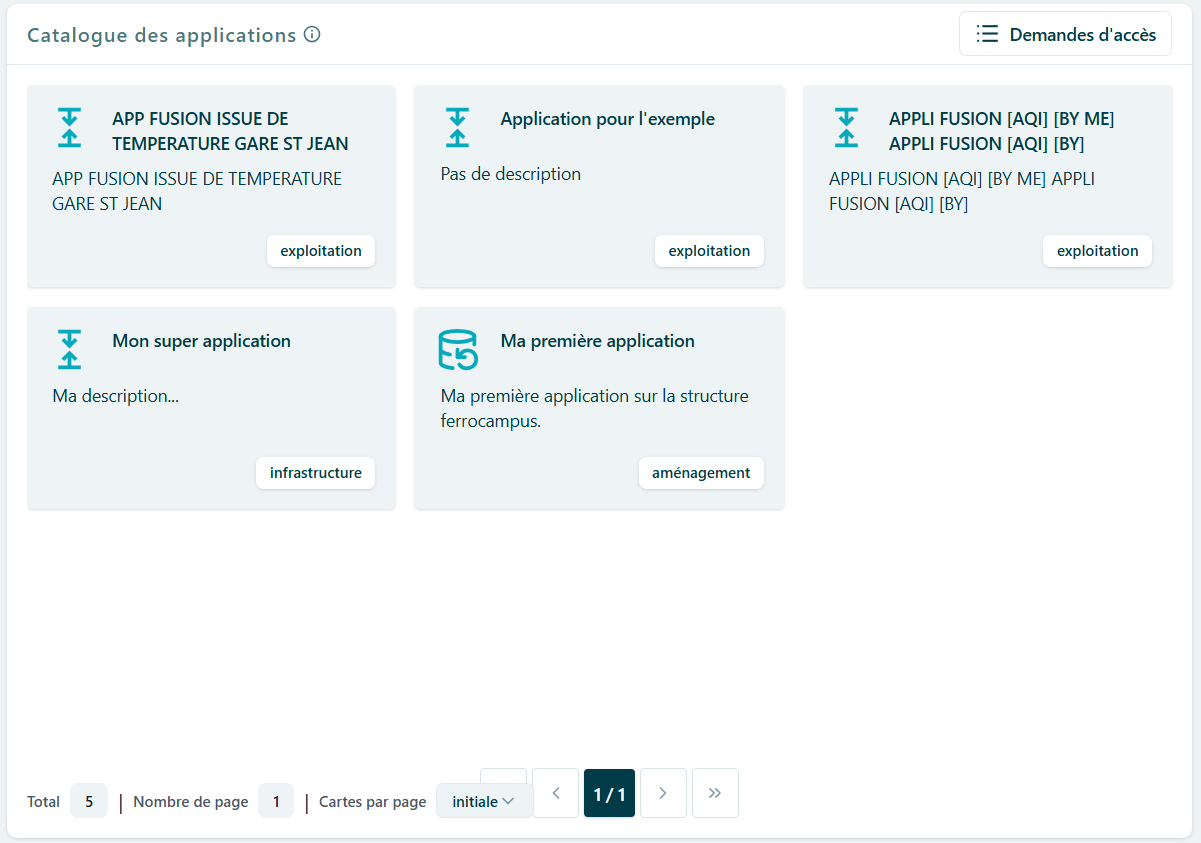Click the fusion icon of APPLI FUSION [AQI] card

tap(846, 128)
